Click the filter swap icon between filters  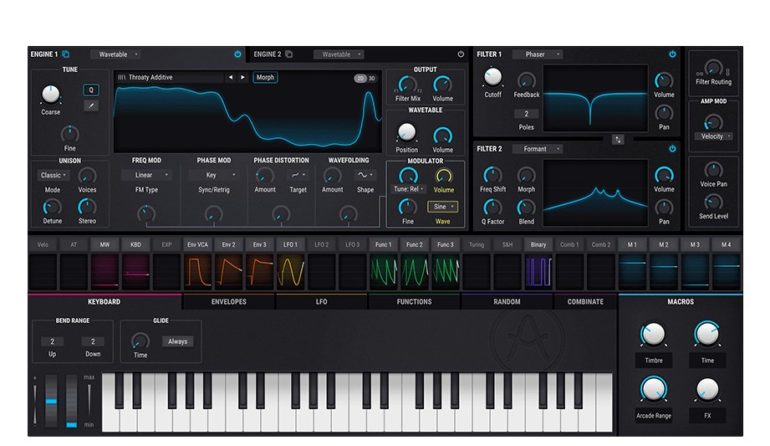pos(618,138)
